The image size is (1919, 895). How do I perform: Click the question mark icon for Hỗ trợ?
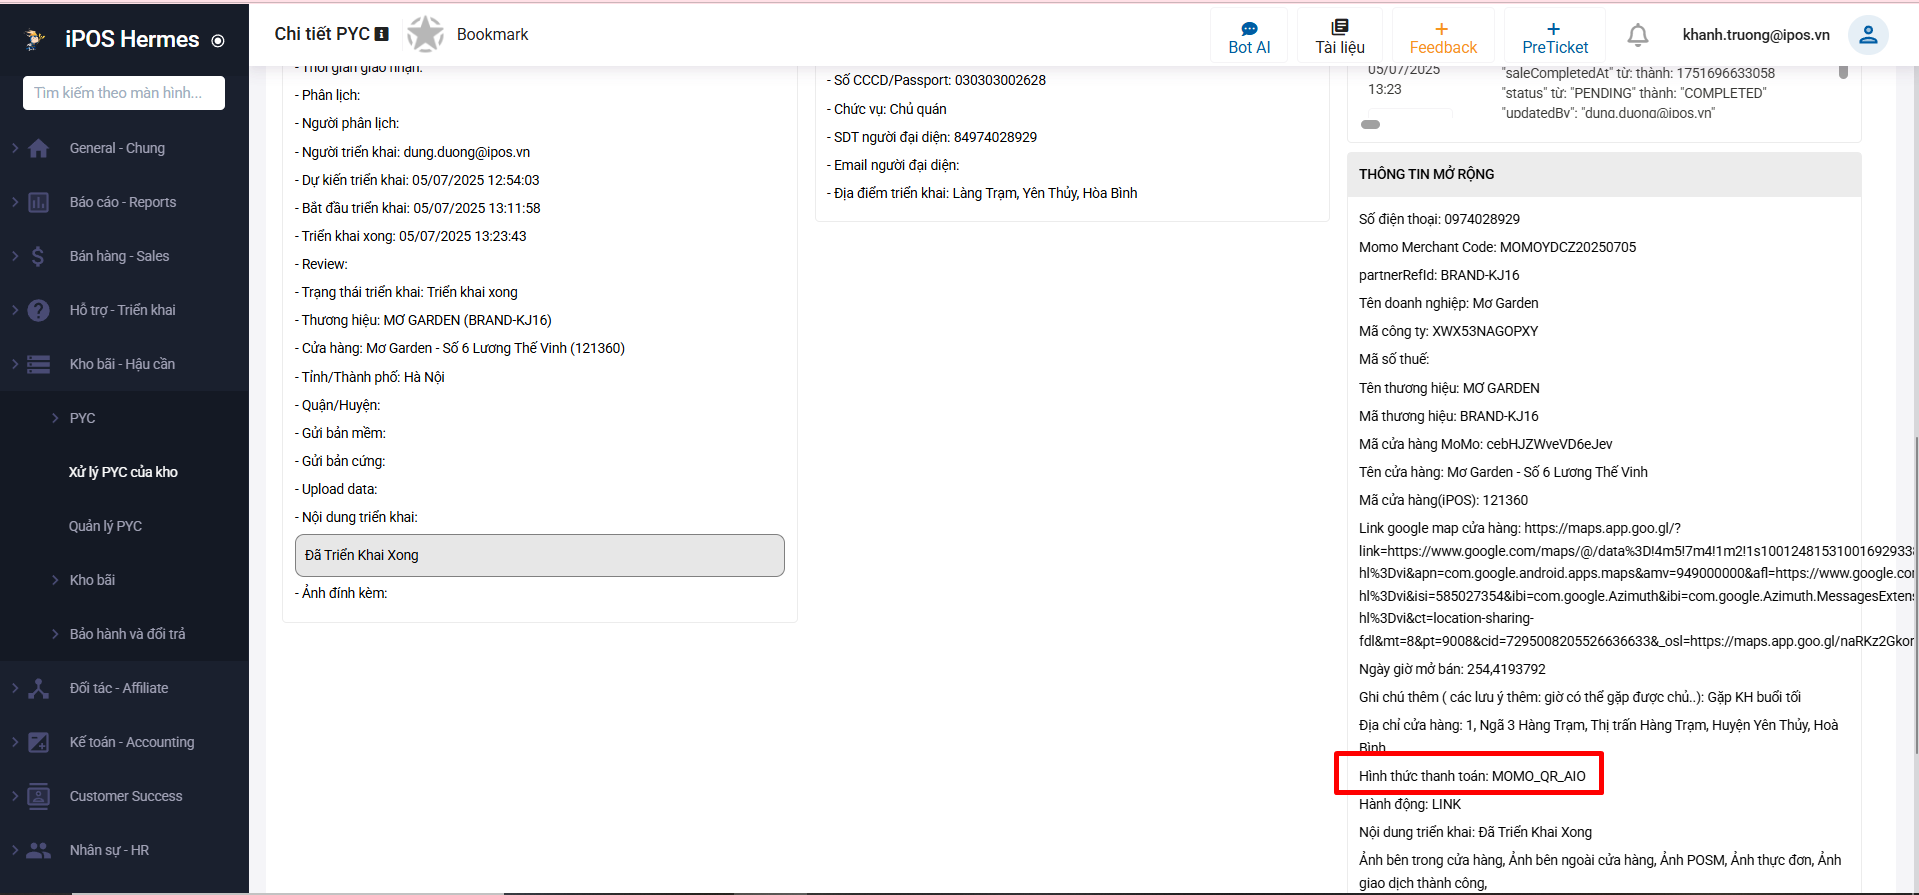(x=39, y=311)
